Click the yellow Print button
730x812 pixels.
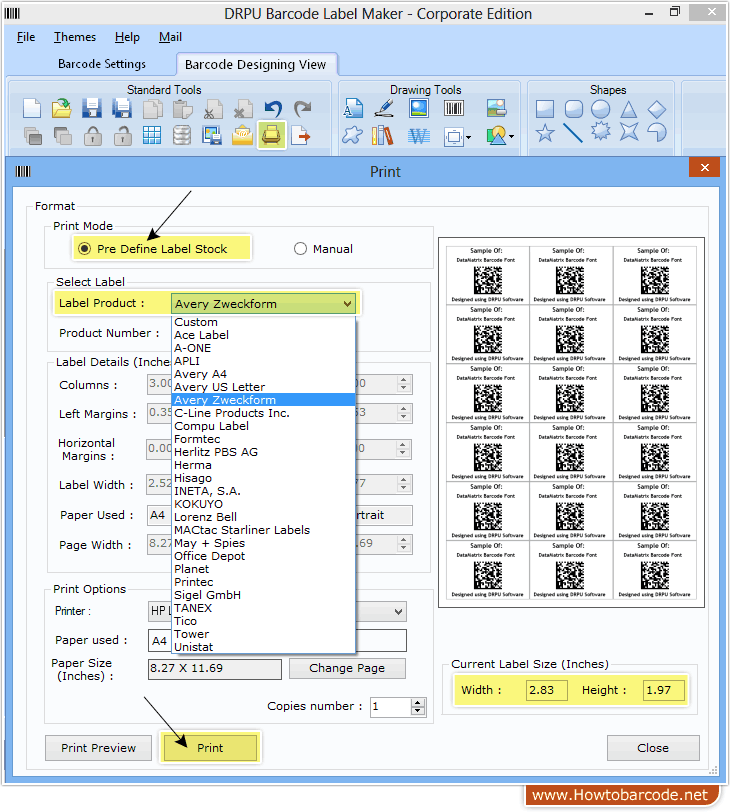[x=210, y=748]
